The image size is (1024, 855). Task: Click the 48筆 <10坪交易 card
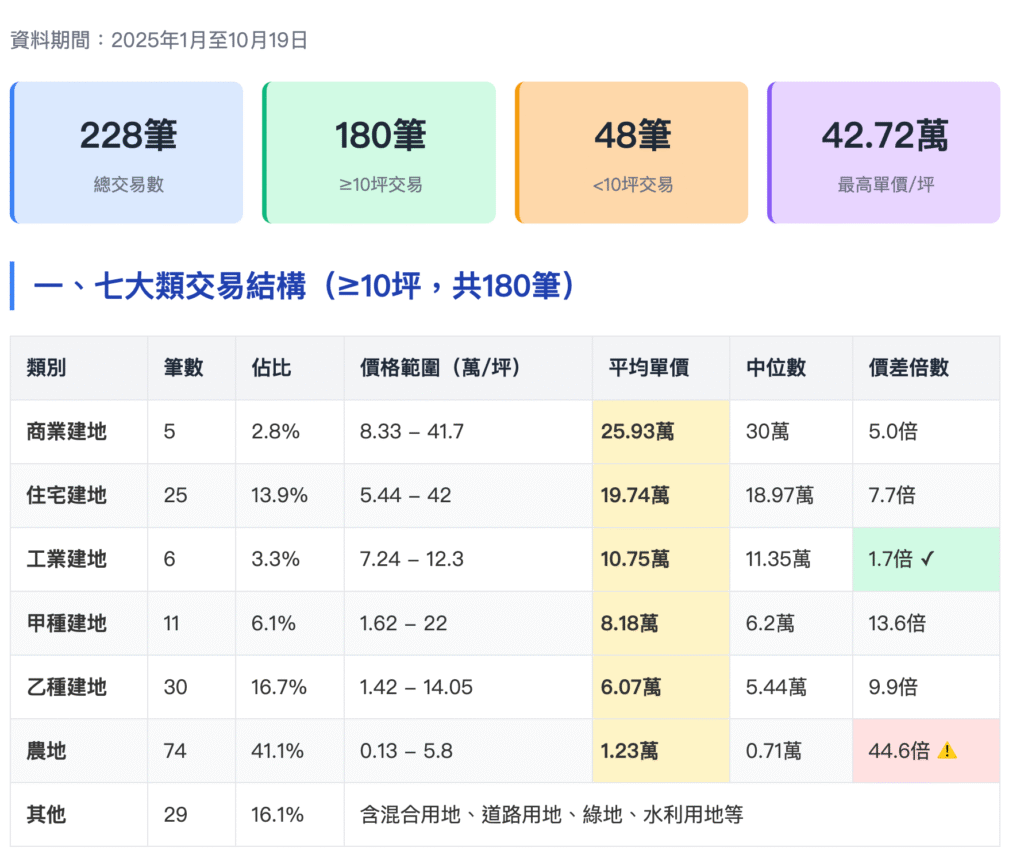click(631, 152)
